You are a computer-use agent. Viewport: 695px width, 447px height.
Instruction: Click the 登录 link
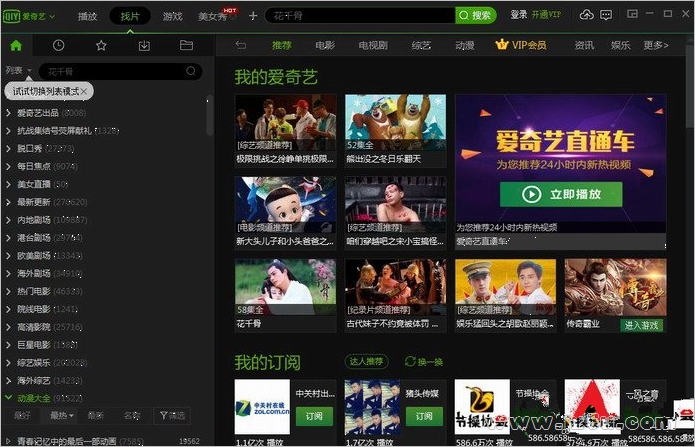[x=519, y=15]
